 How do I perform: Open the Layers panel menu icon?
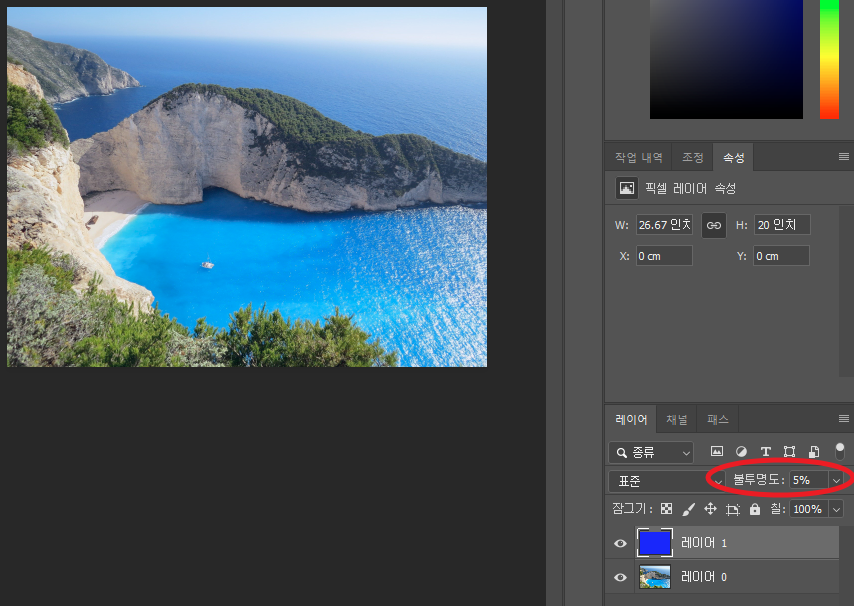844,419
